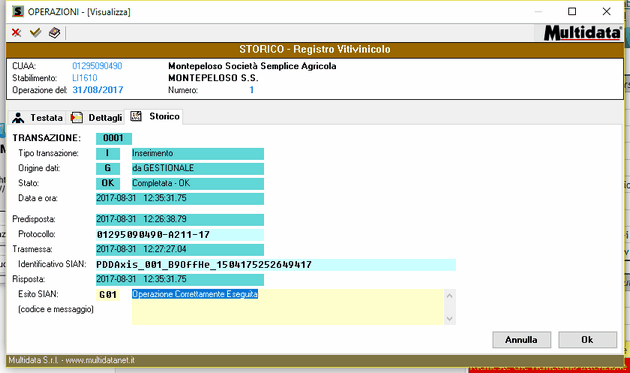Image resolution: width=630 pixels, height=373 pixels.
Task: Click scroll-down arrow in Esito SIAN message box
Action: coord(450,319)
